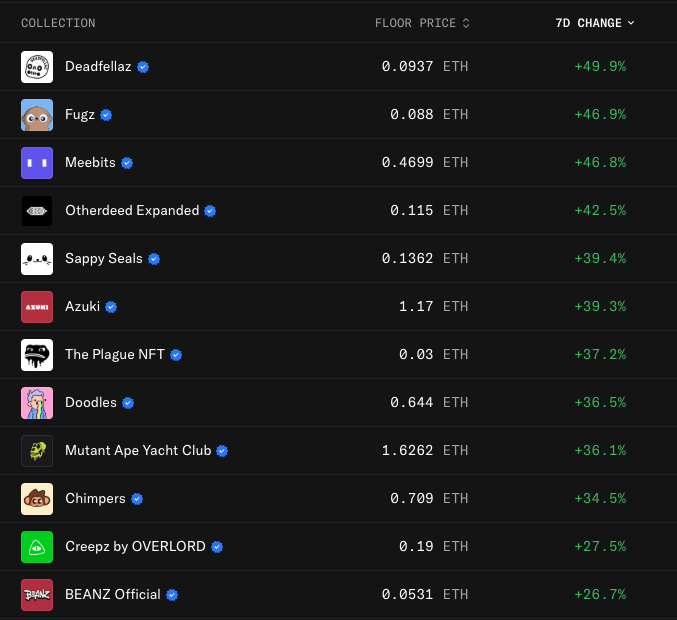The image size is (677, 620).
Task: Open the Chimpers collection name link
Action: coord(95,499)
